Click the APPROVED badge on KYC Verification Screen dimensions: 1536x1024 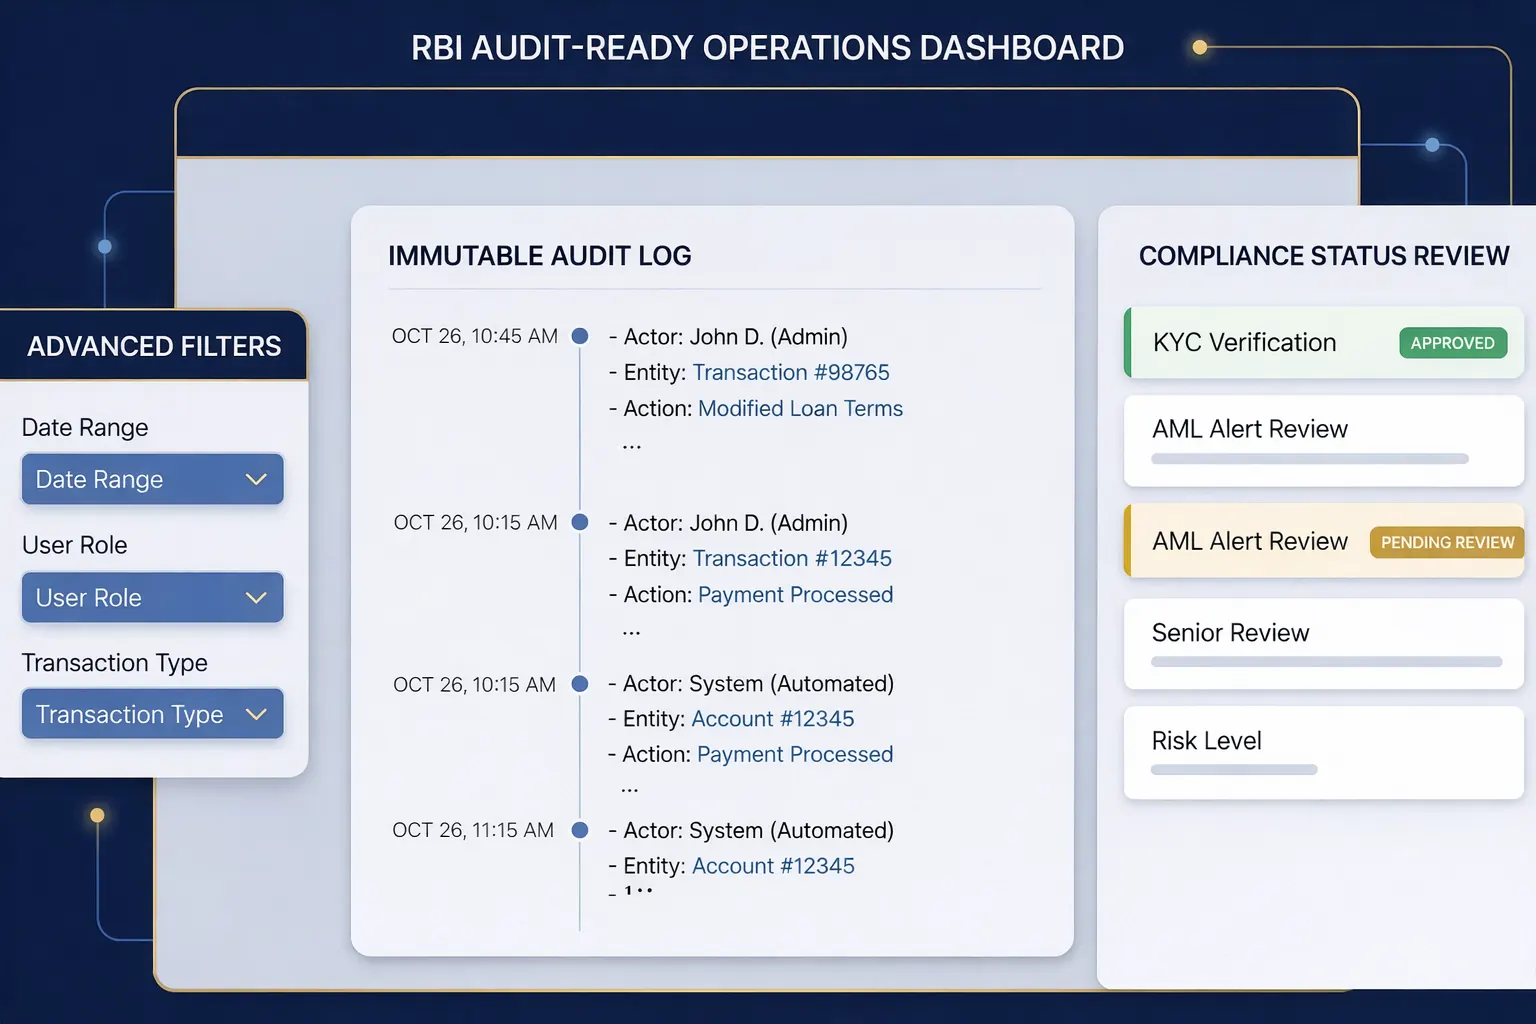tap(1452, 342)
